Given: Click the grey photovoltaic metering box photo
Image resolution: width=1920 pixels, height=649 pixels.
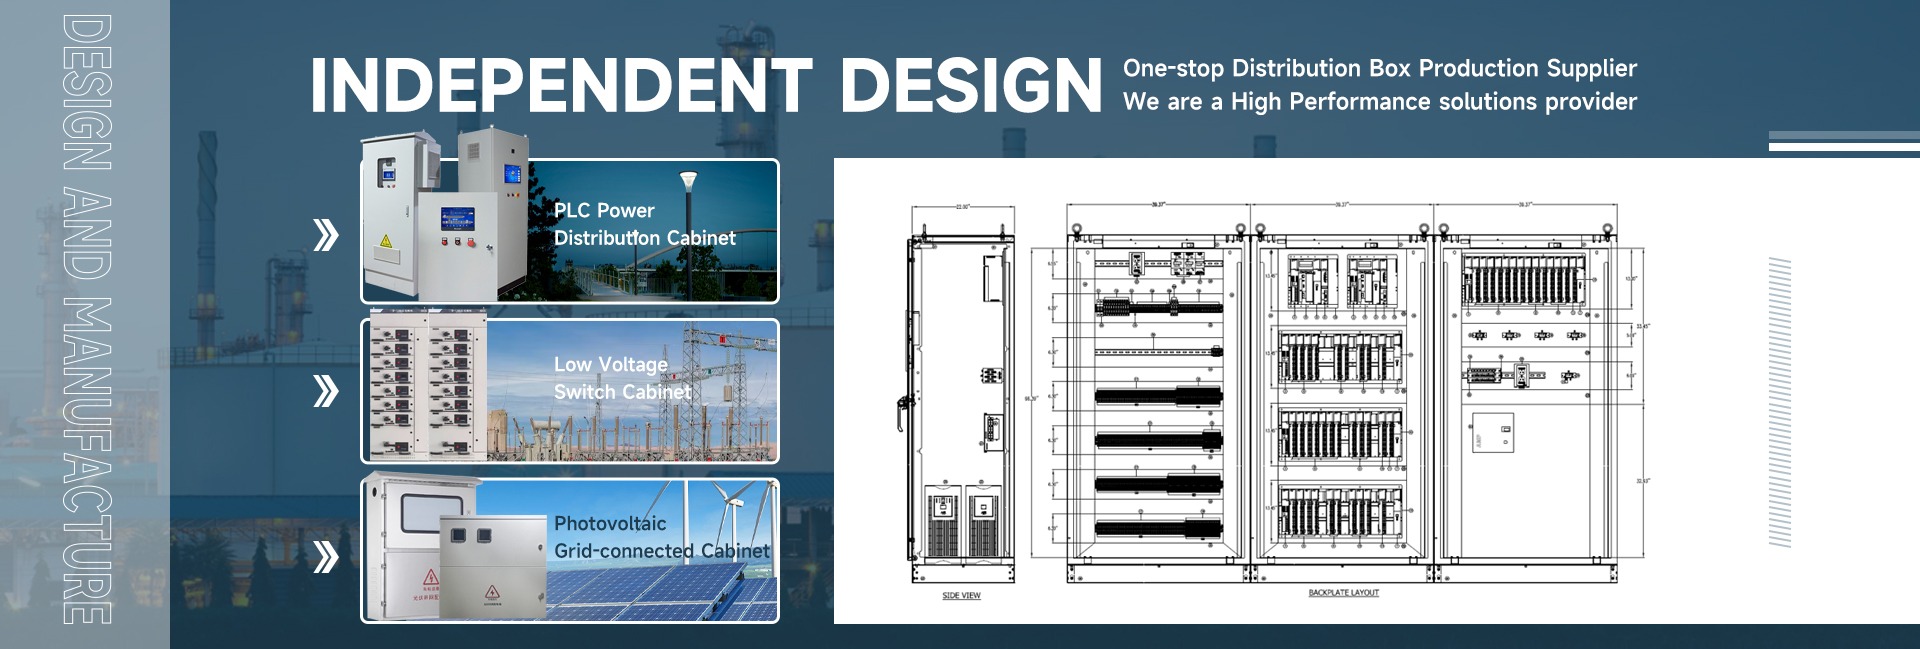Looking at the screenshot, I should [455, 548].
